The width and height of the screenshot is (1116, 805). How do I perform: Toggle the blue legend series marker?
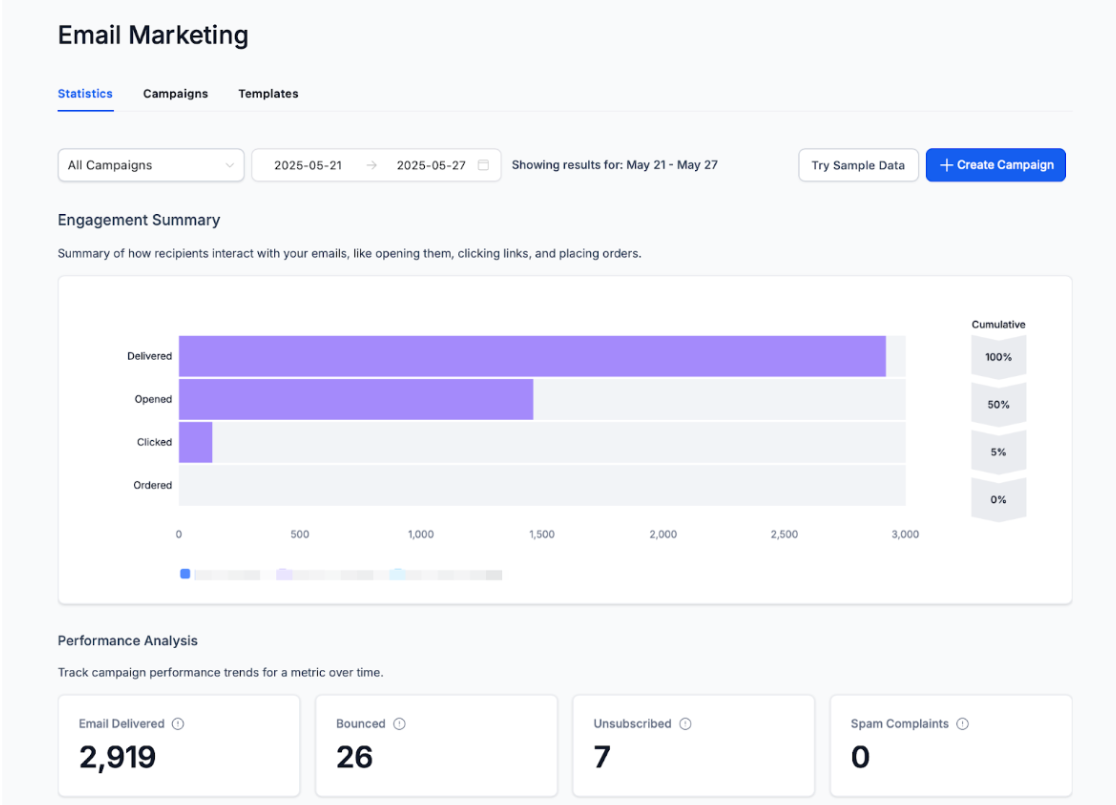pos(185,574)
